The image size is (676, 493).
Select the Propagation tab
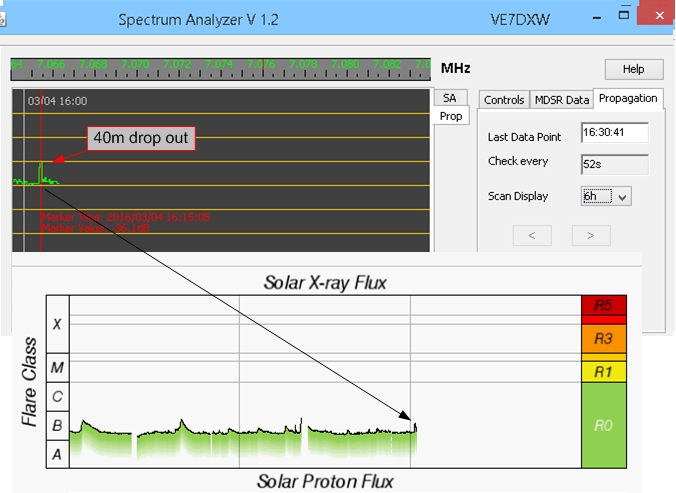pos(628,98)
